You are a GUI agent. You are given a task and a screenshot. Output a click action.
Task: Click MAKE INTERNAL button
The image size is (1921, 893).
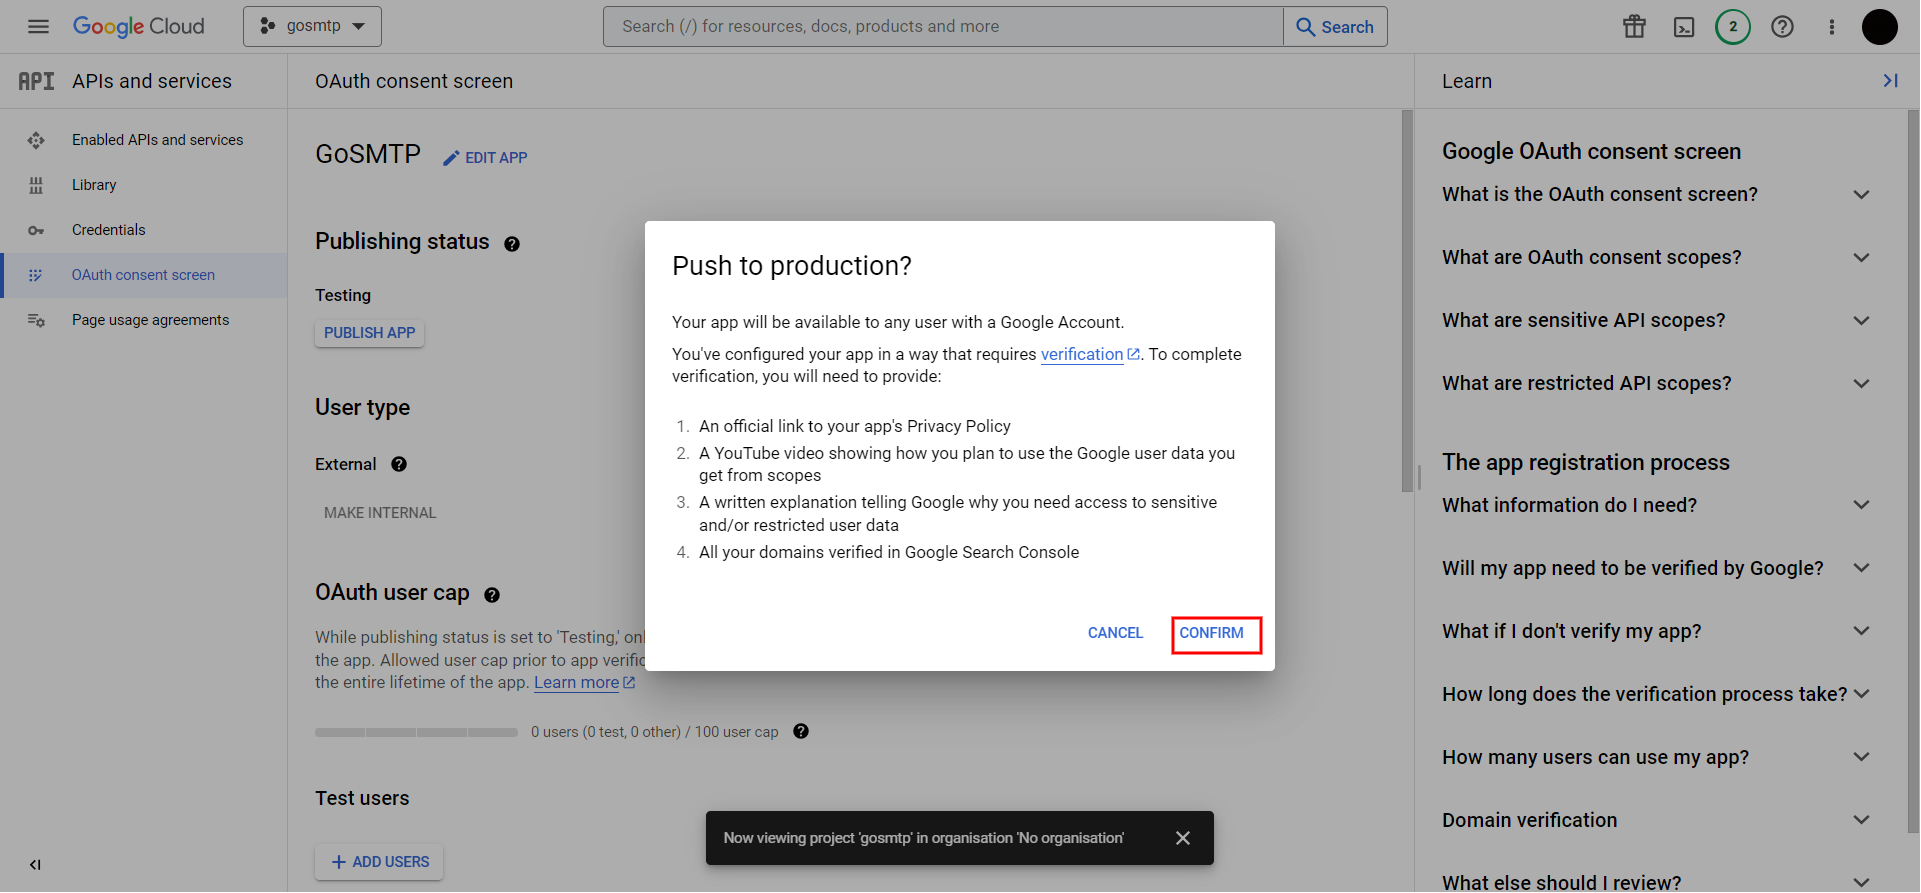point(380,513)
